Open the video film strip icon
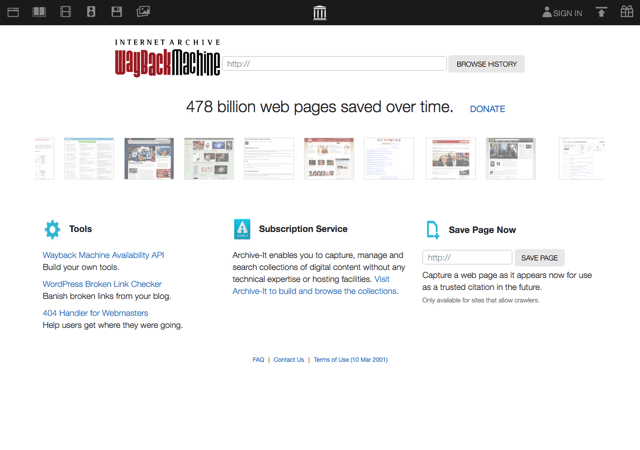640x450 pixels. pyautogui.click(x=65, y=12)
